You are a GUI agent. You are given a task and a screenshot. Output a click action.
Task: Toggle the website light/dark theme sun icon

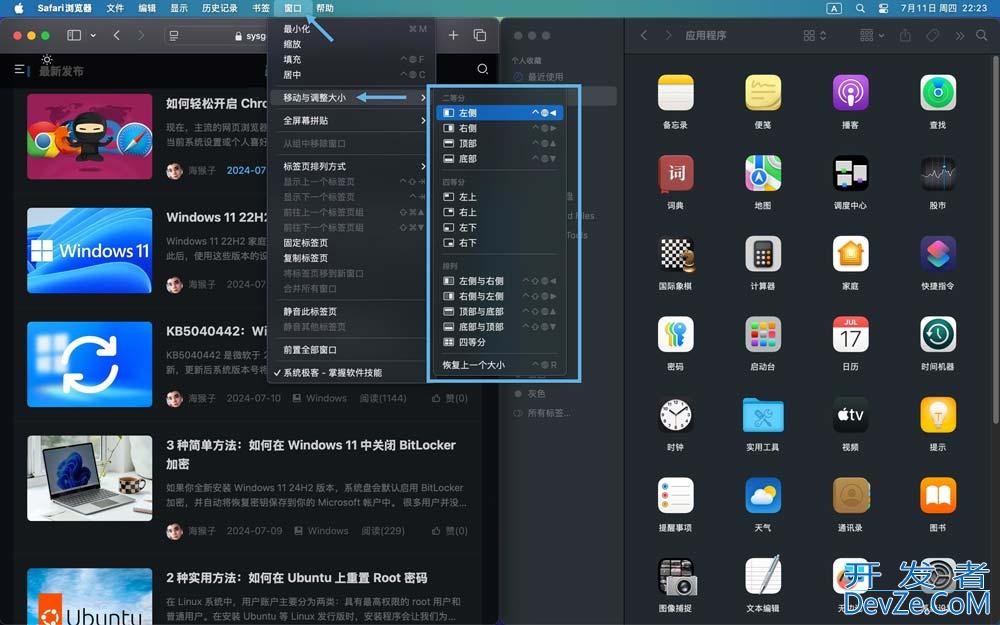point(47,59)
